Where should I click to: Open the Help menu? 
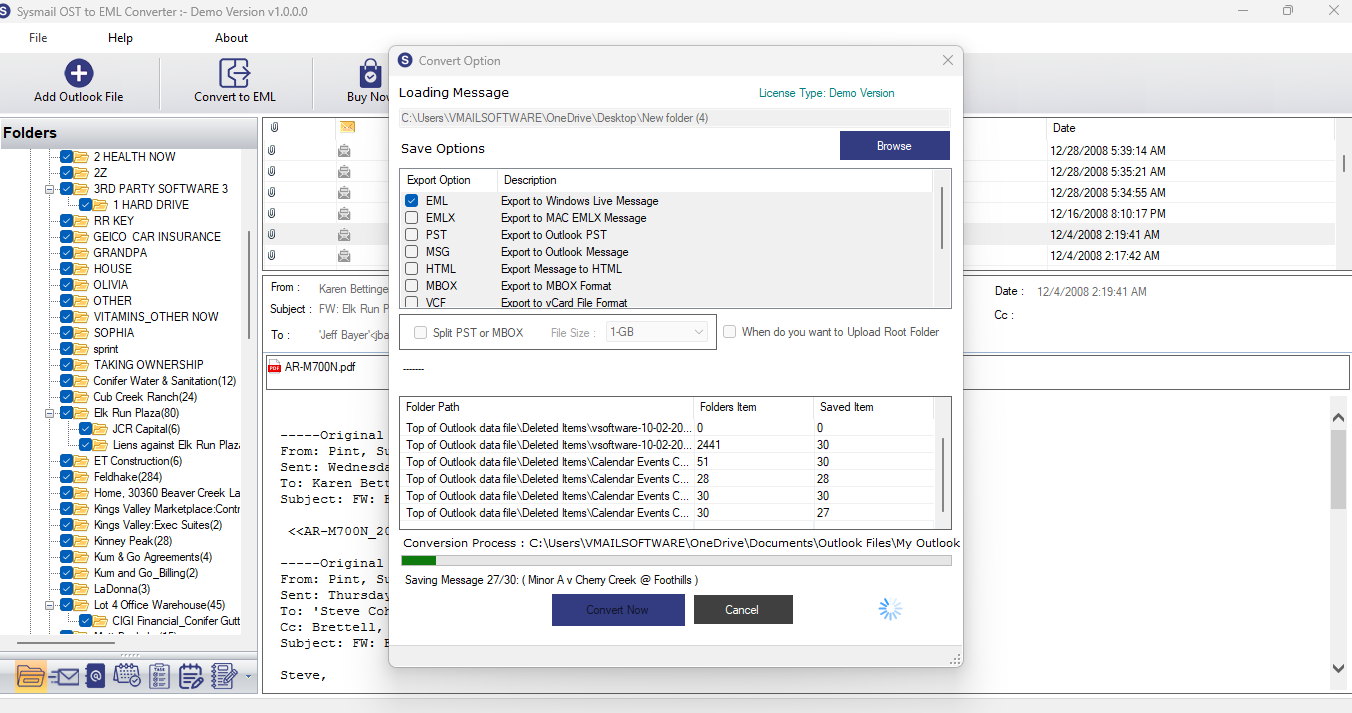point(120,38)
